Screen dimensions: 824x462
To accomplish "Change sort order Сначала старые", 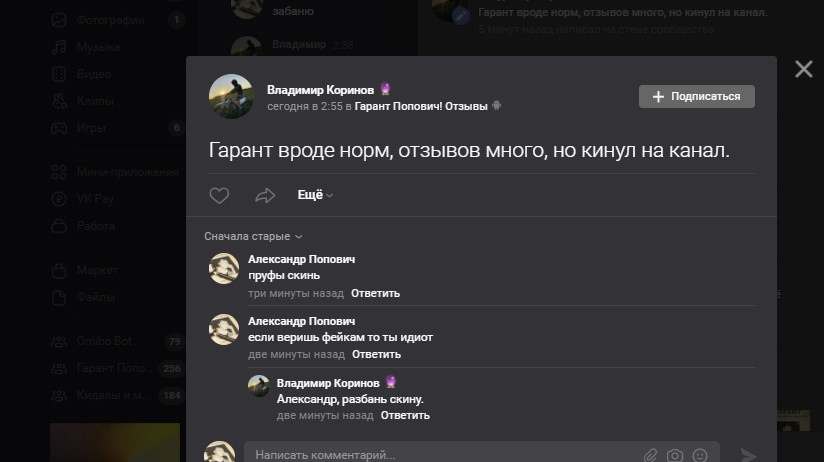I will 253,237.
